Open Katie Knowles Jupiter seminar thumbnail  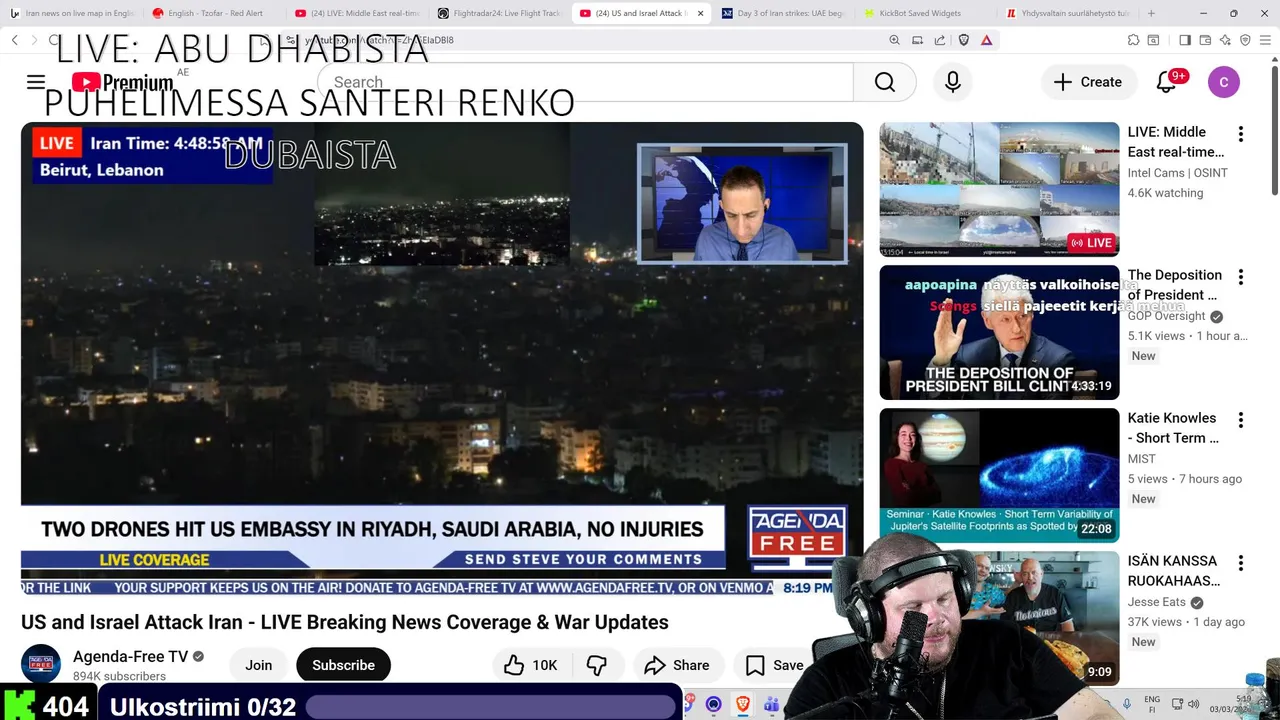coord(999,475)
